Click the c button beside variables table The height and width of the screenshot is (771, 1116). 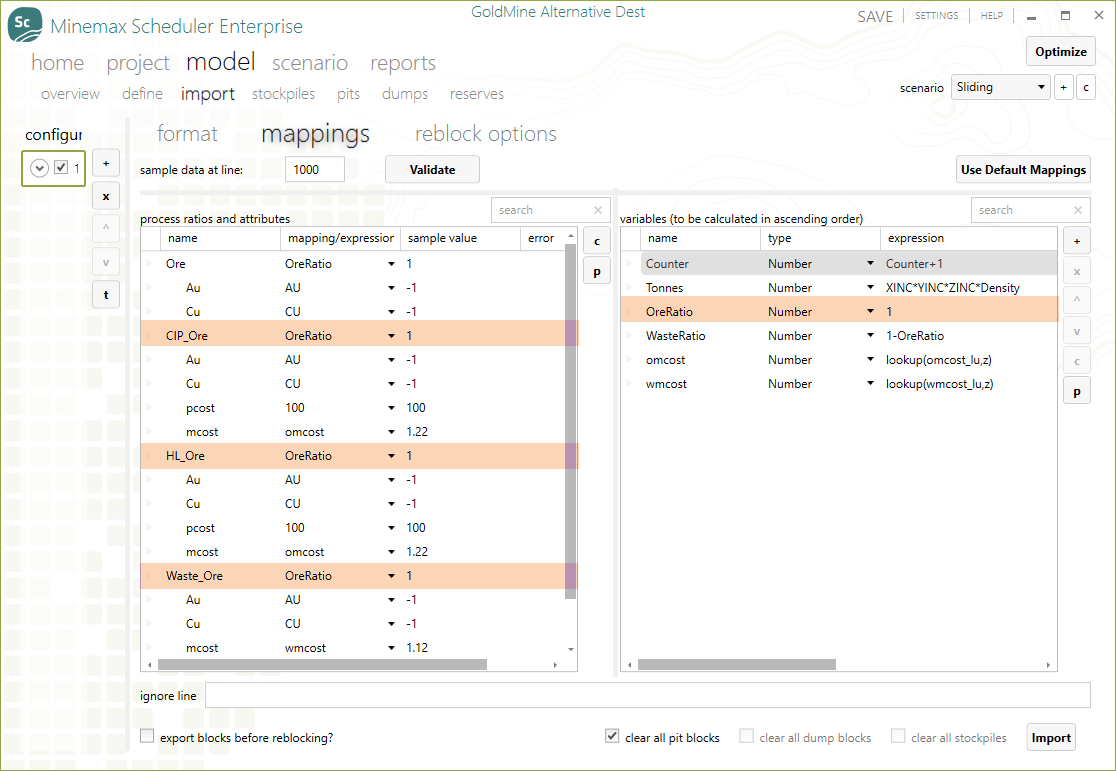[x=1077, y=361]
